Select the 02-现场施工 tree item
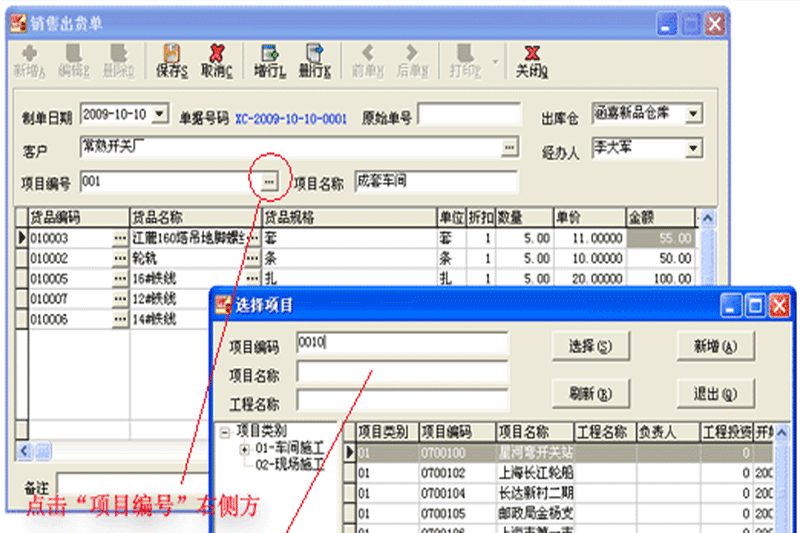This screenshot has width=800, height=533. 290,465
